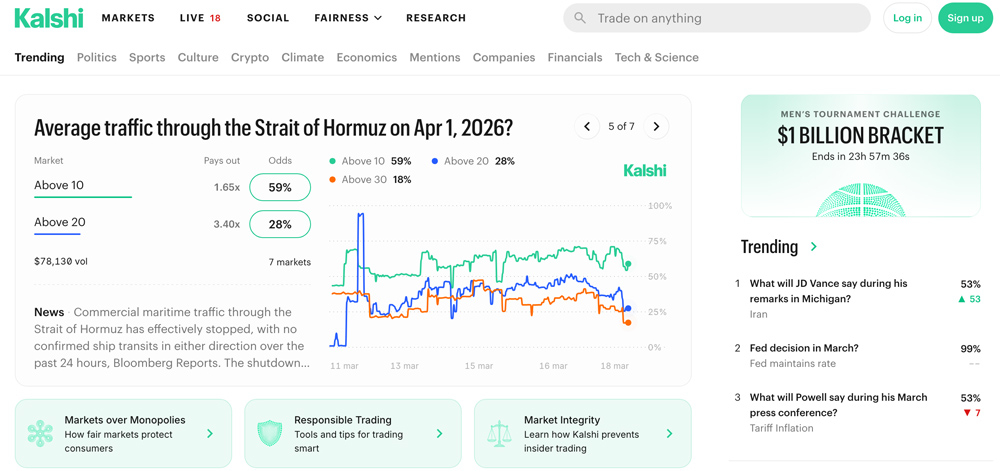Click the 7 markets label

pos(290,262)
